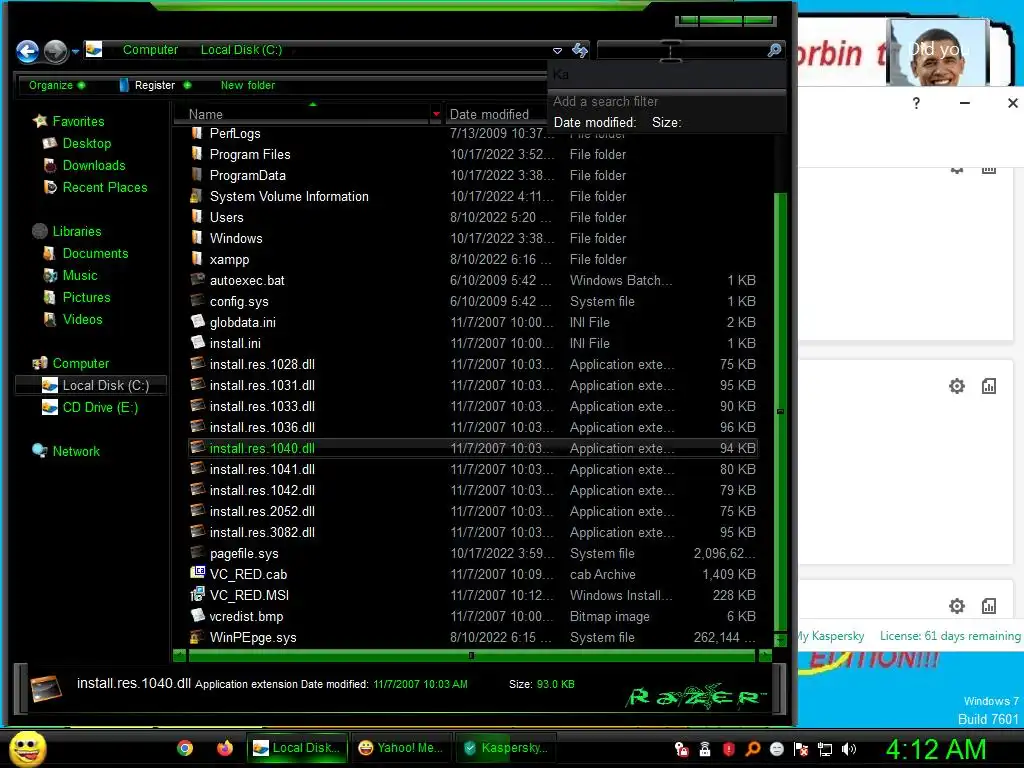Select Local Disk (C:) breadcrumb
1024x768 pixels.
click(x=241, y=50)
